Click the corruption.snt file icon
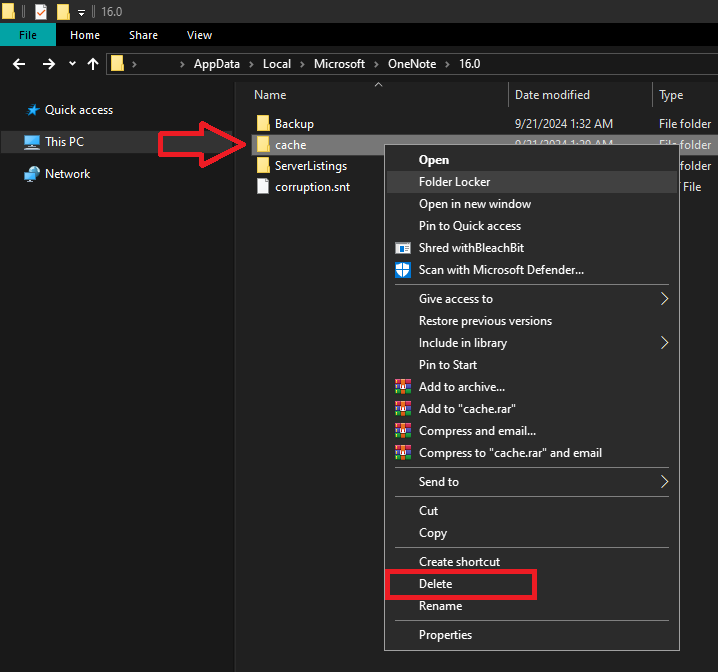 click(263, 187)
